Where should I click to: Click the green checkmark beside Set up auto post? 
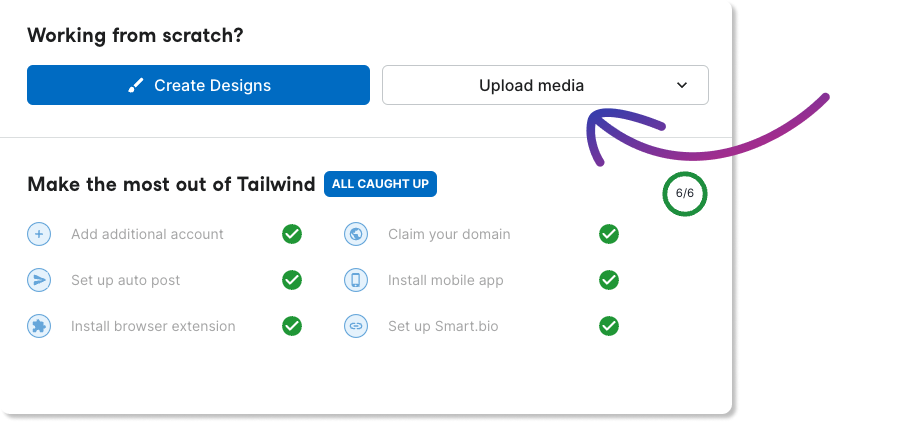coord(292,280)
